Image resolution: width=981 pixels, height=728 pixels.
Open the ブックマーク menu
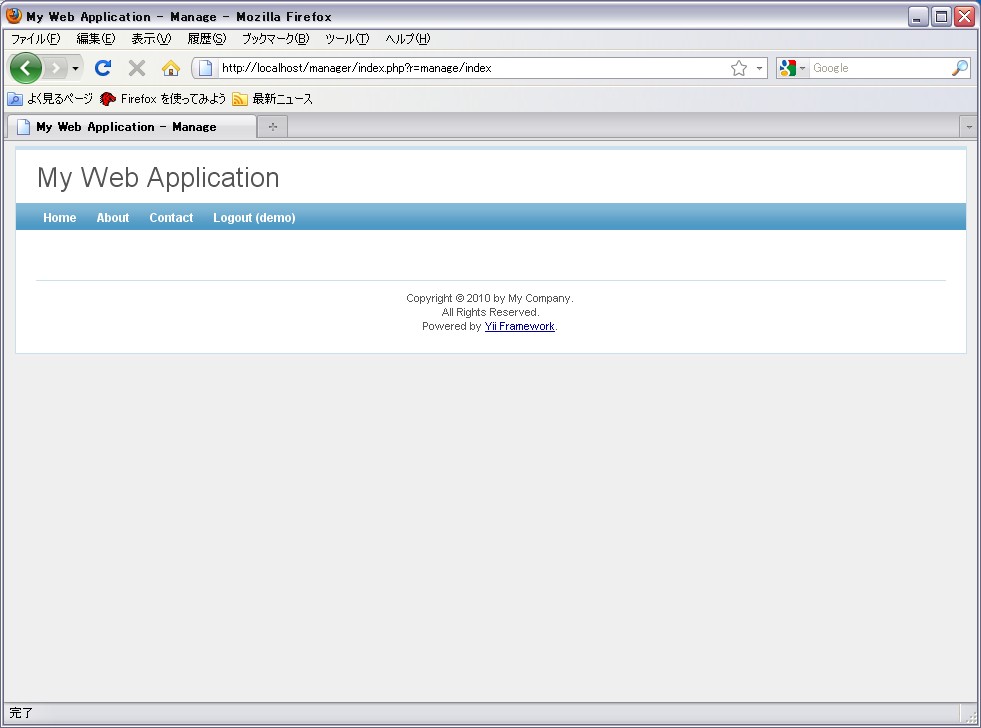(x=275, y=39)
